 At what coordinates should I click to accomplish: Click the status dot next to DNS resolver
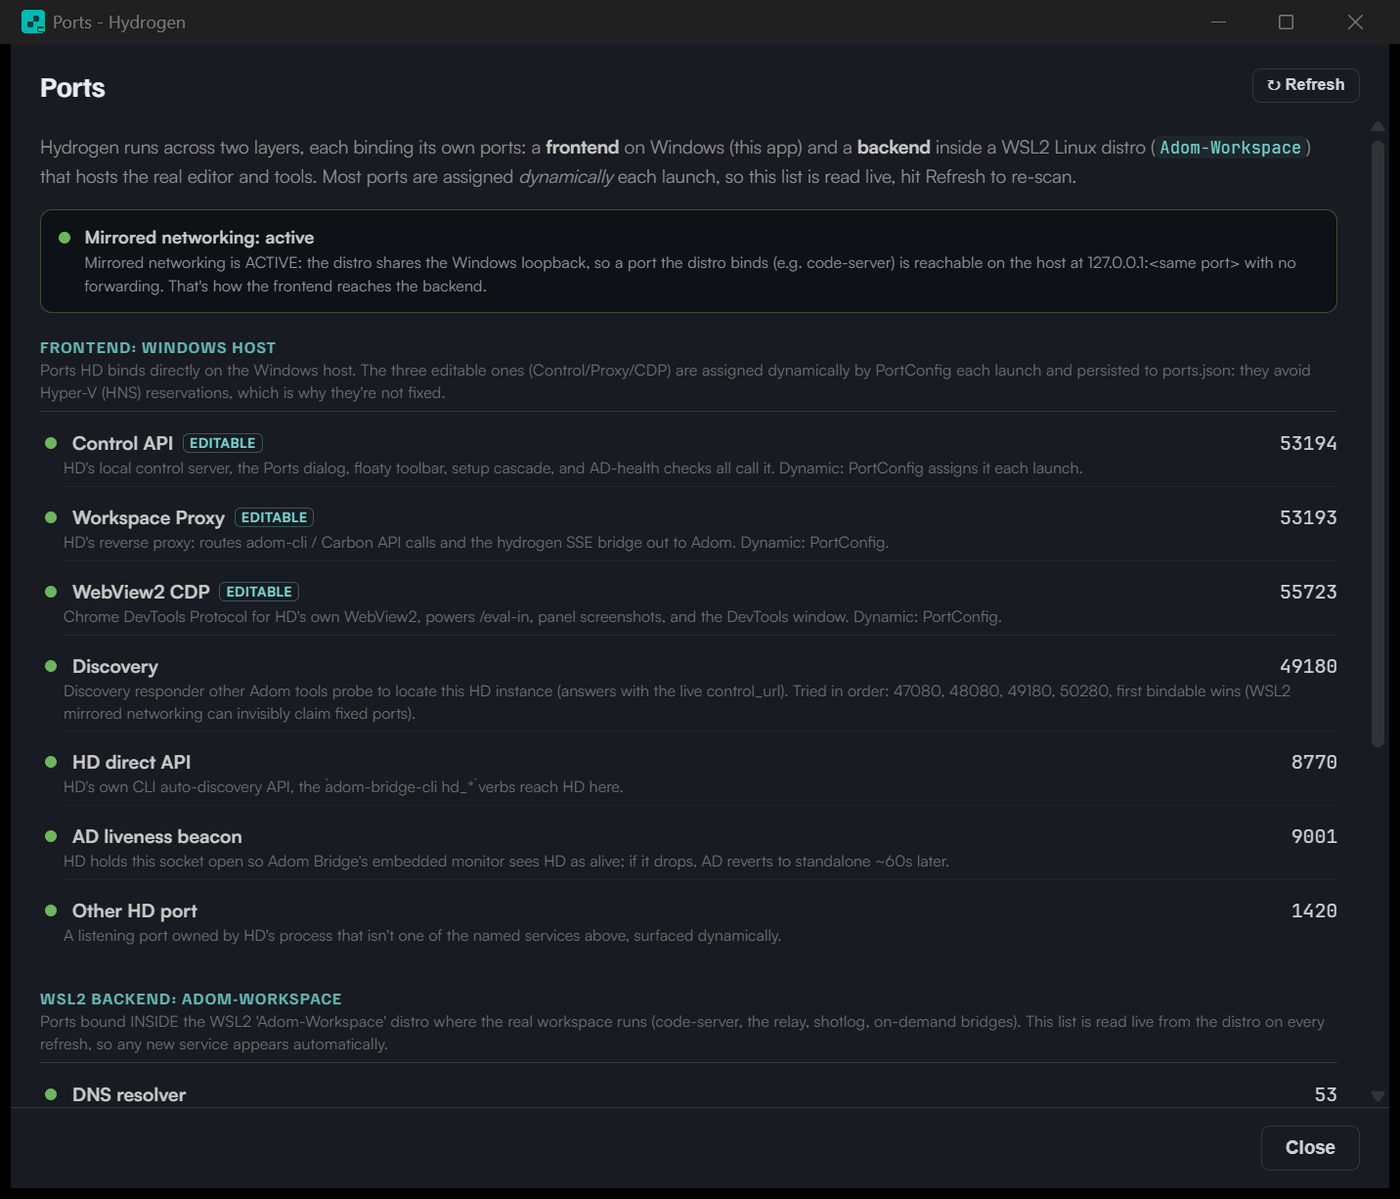51,1094
